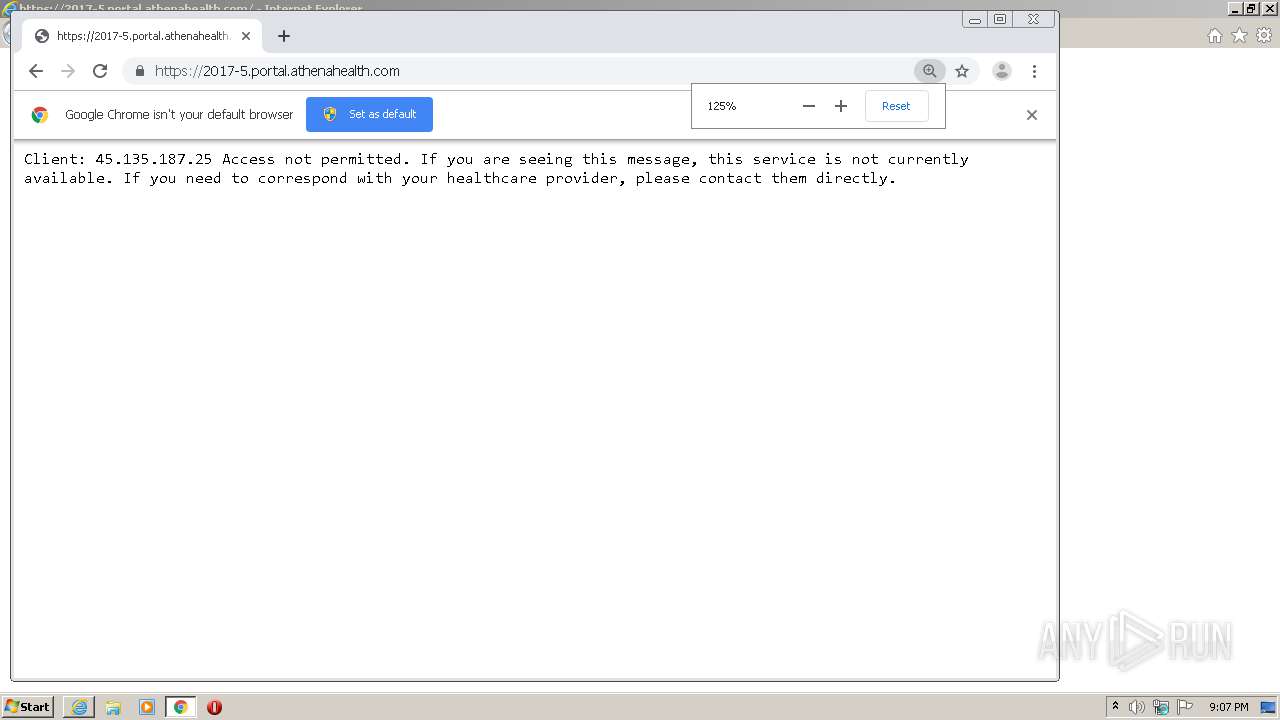Image resolution: width=1280 pixels, height=720 pixels.
Task: Open Internet Explorer Tools gear
Action: [x=1264, y=36]
